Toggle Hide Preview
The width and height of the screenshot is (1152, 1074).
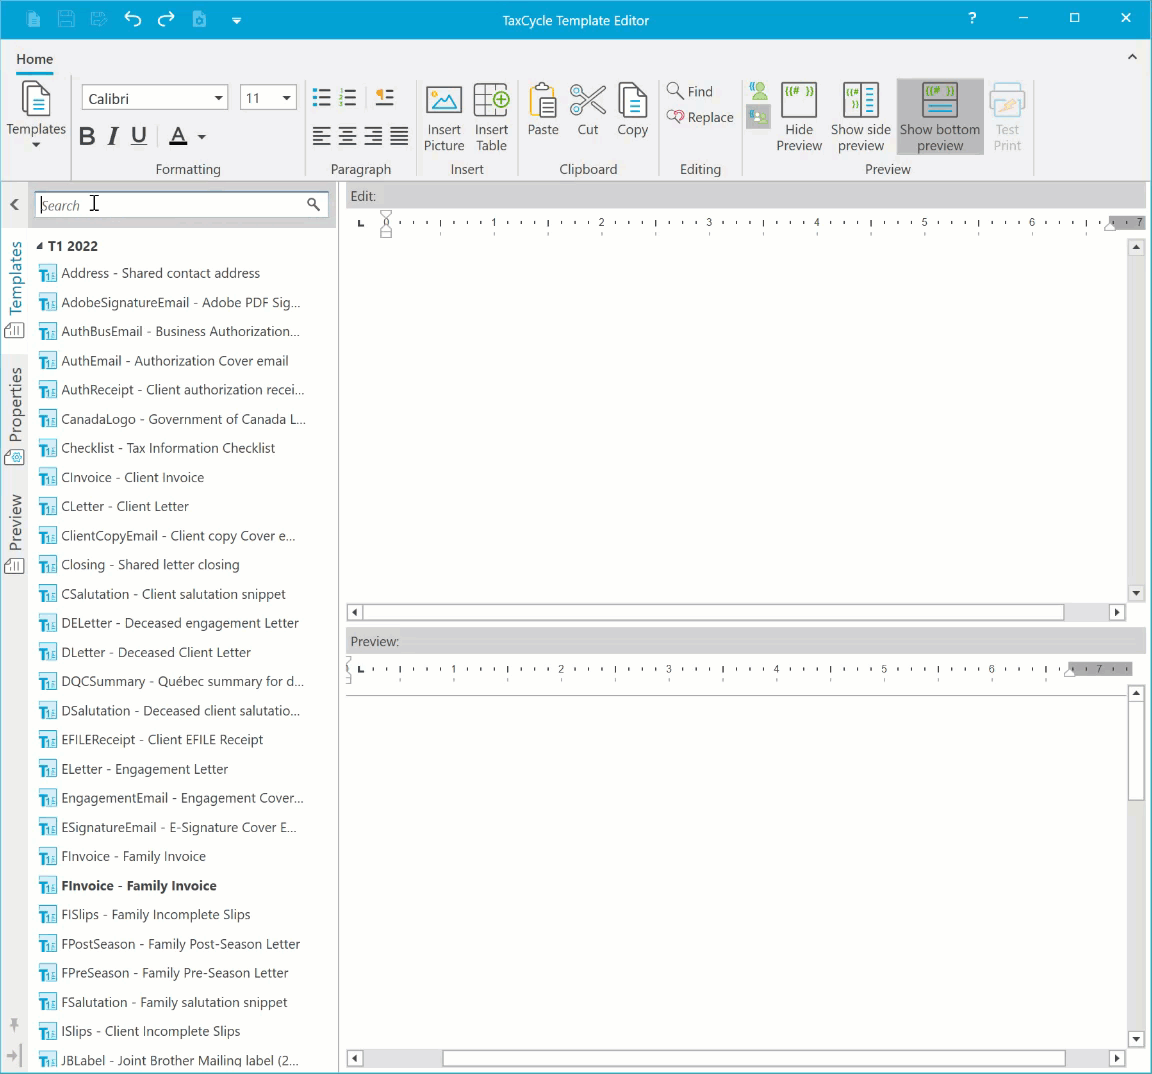799,118
